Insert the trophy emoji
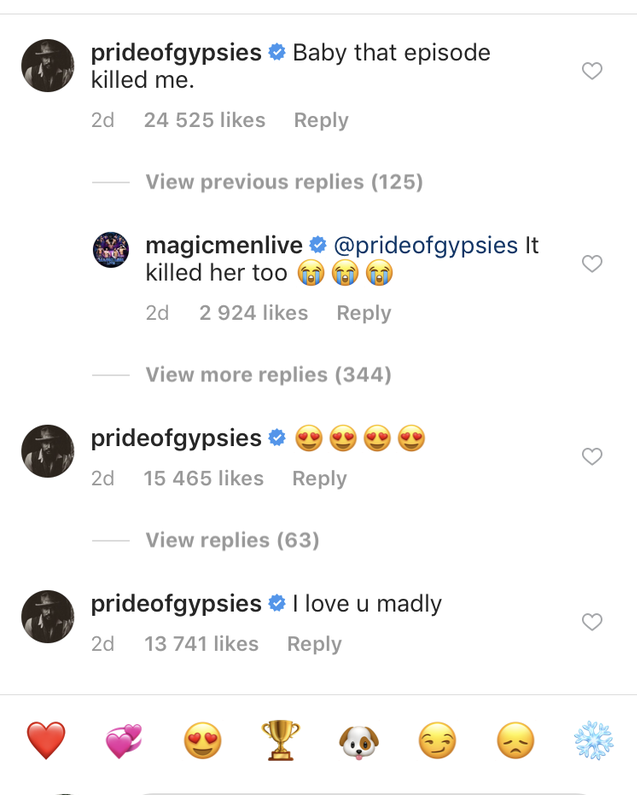Viewport: 637px width, 795px height. click(x=280, y=741)
